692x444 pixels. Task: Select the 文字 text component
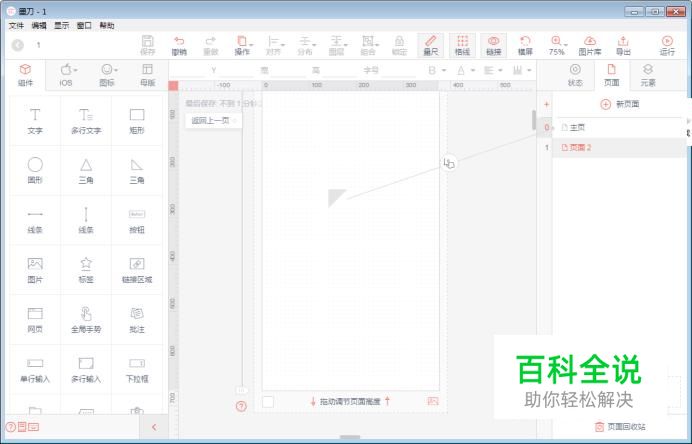pos(35,121)
